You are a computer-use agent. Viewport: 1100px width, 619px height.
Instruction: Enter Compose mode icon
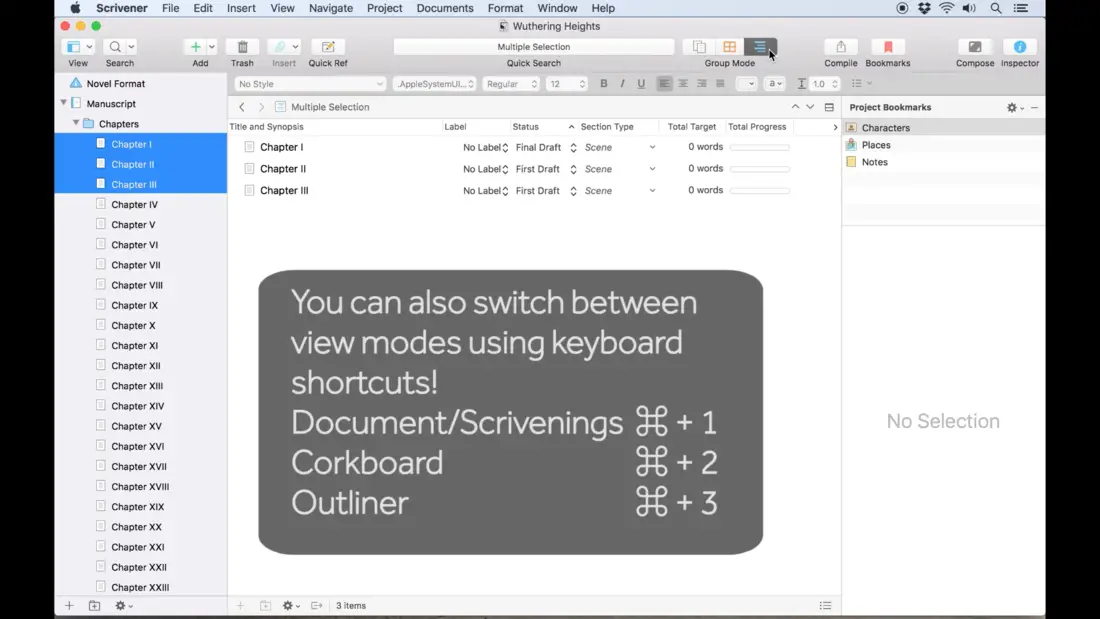(x=974, y=47)
